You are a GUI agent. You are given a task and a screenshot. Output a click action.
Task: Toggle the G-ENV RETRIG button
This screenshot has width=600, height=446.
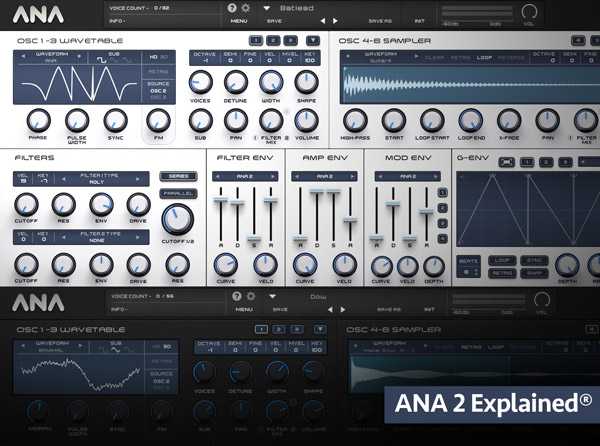point(502,273)
